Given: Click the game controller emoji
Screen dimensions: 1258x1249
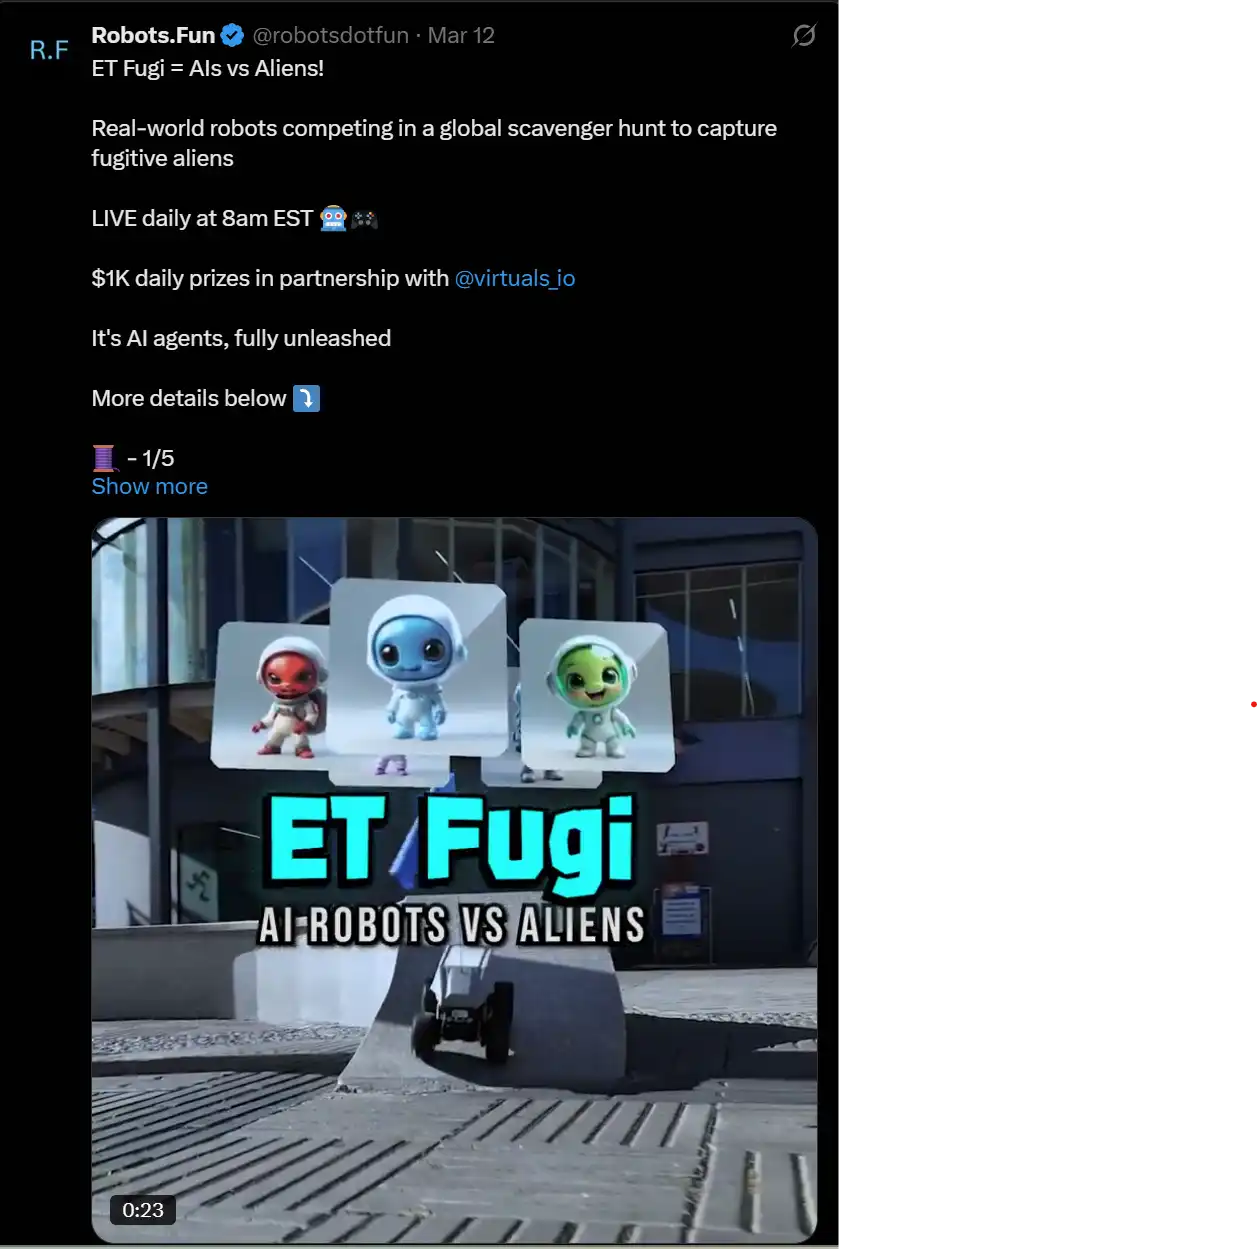Looking at the screenshot, I should pos(364,218).
